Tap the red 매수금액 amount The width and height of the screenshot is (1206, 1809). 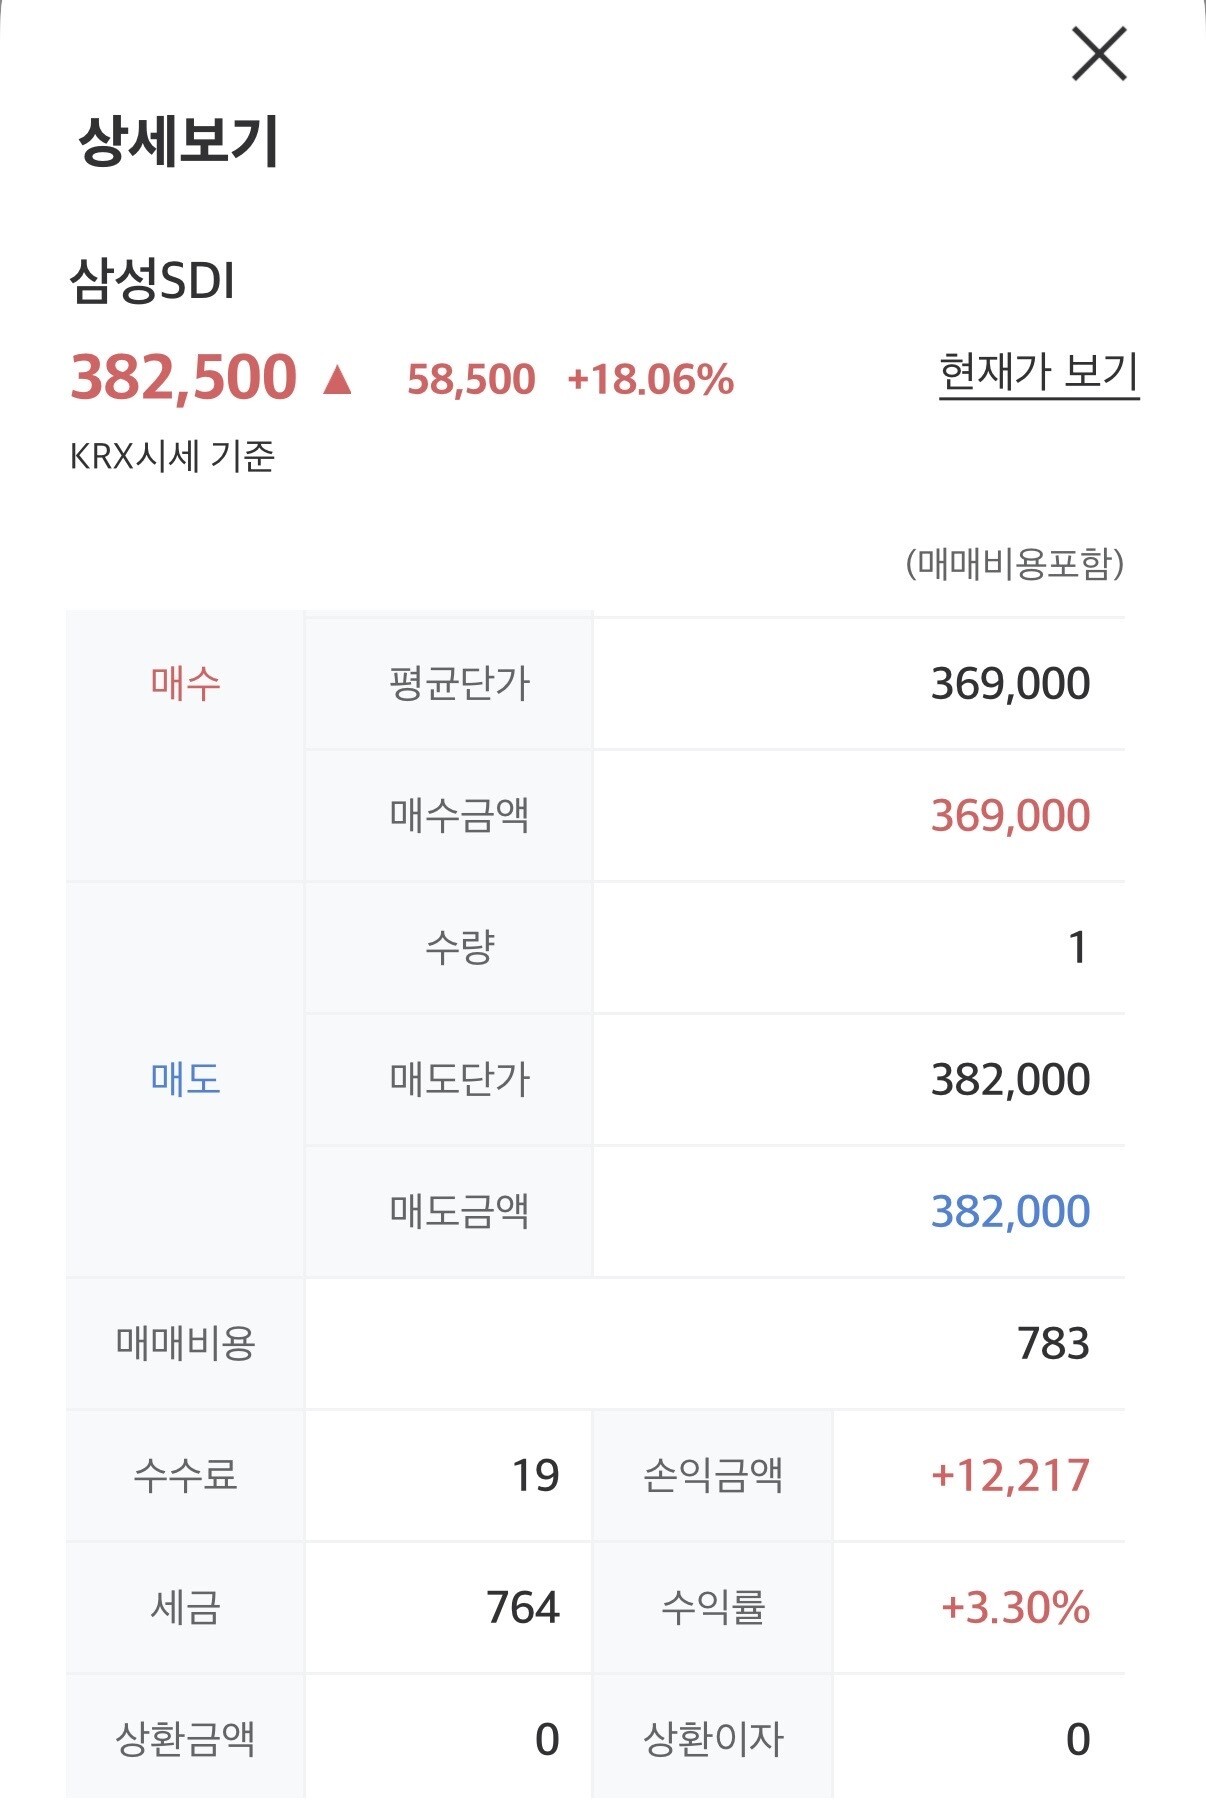1010,816
